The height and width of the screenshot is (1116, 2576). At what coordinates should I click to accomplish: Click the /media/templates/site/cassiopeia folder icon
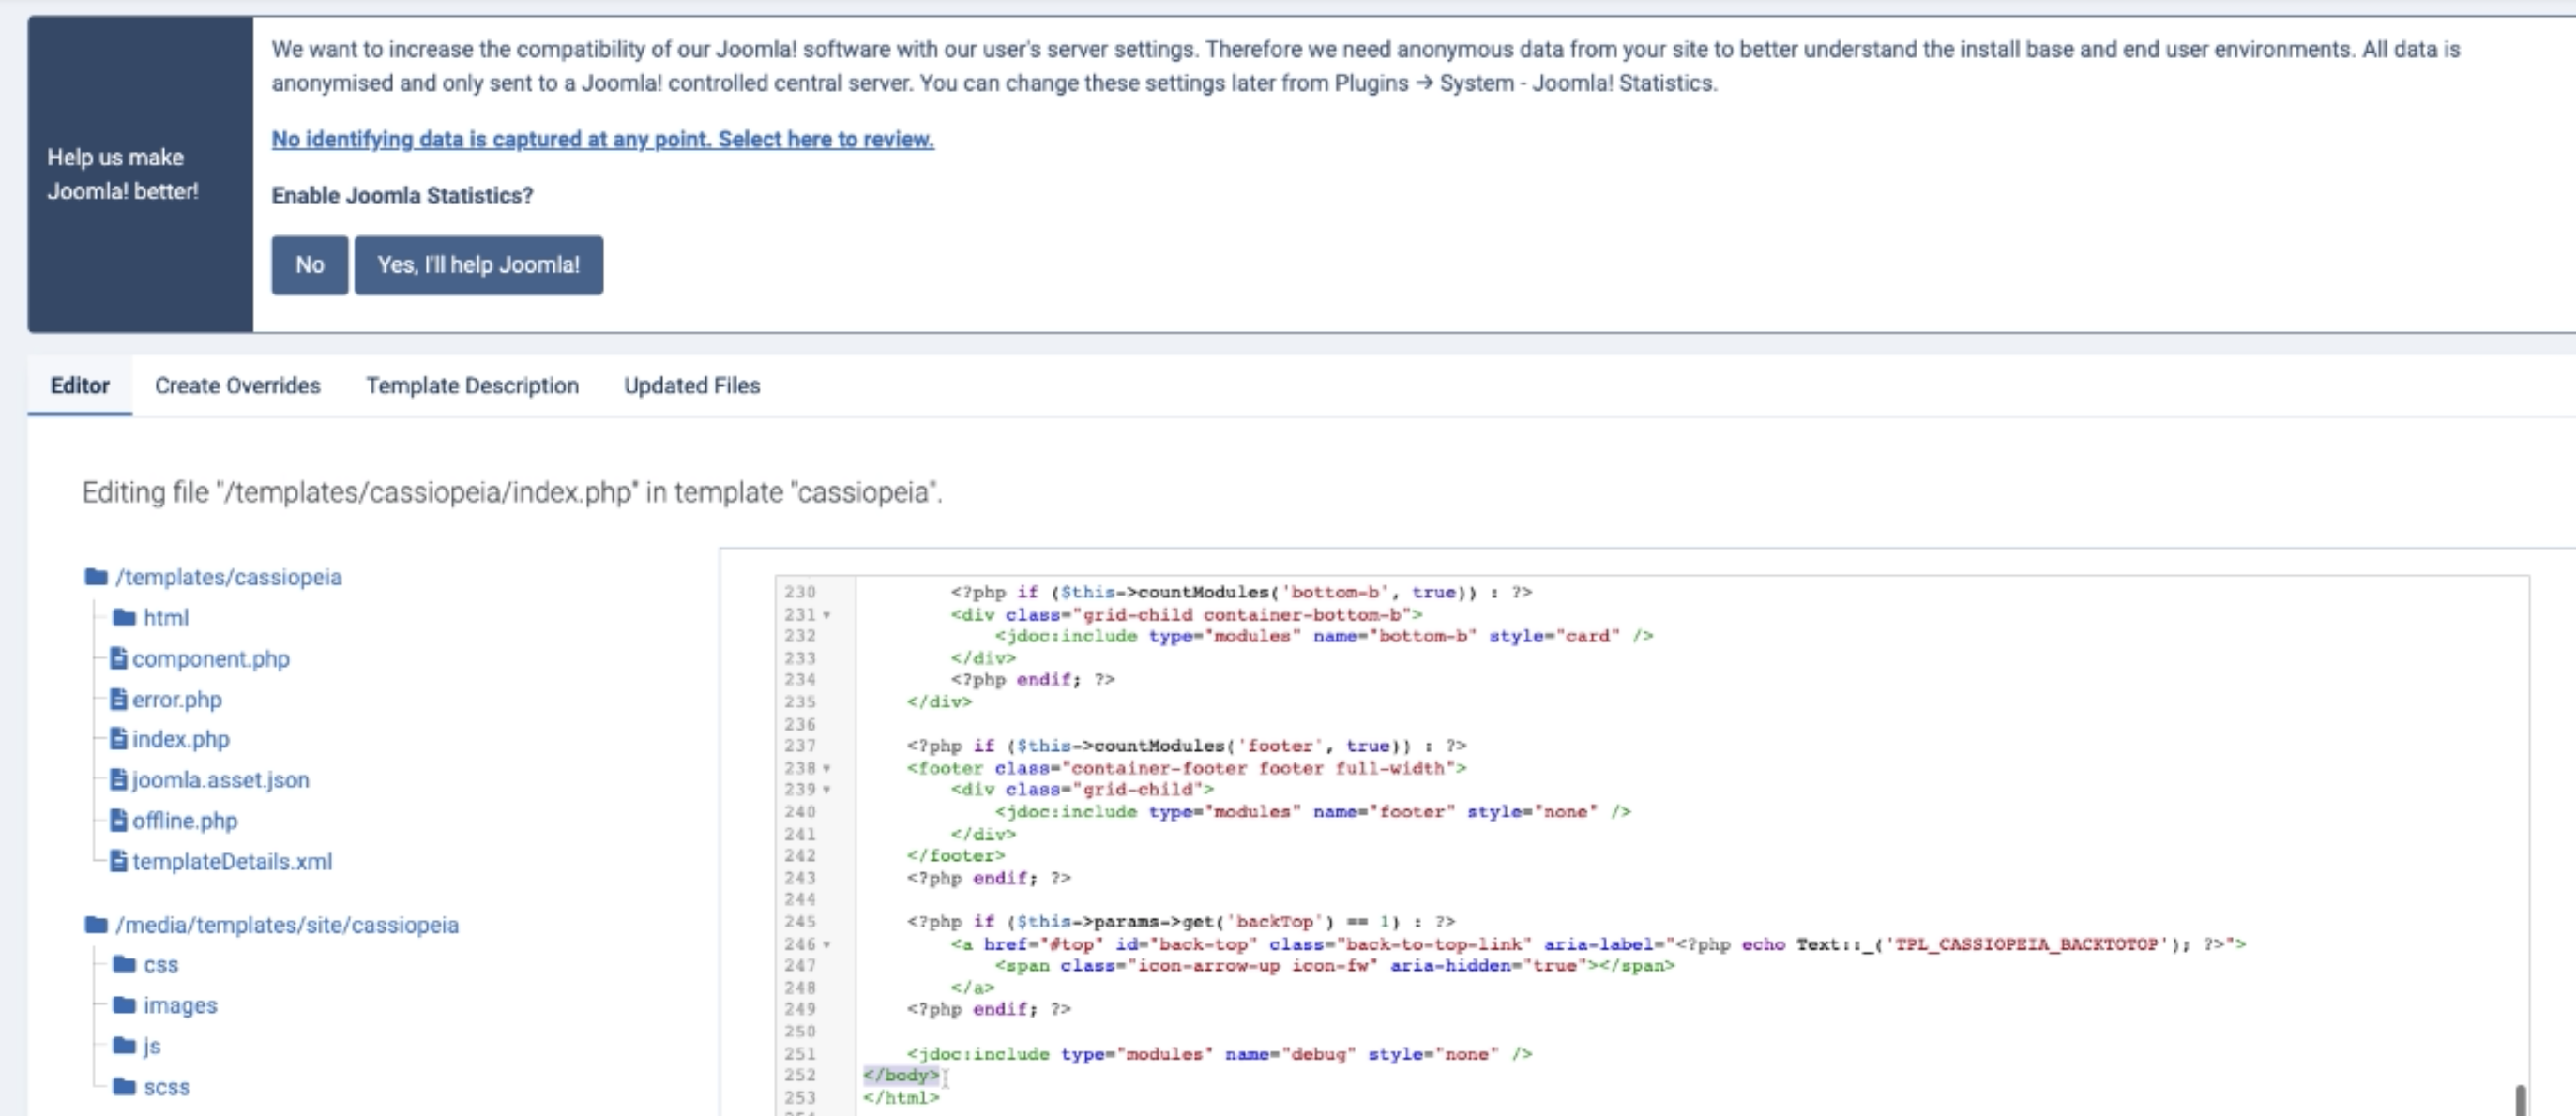click(96, 924)
